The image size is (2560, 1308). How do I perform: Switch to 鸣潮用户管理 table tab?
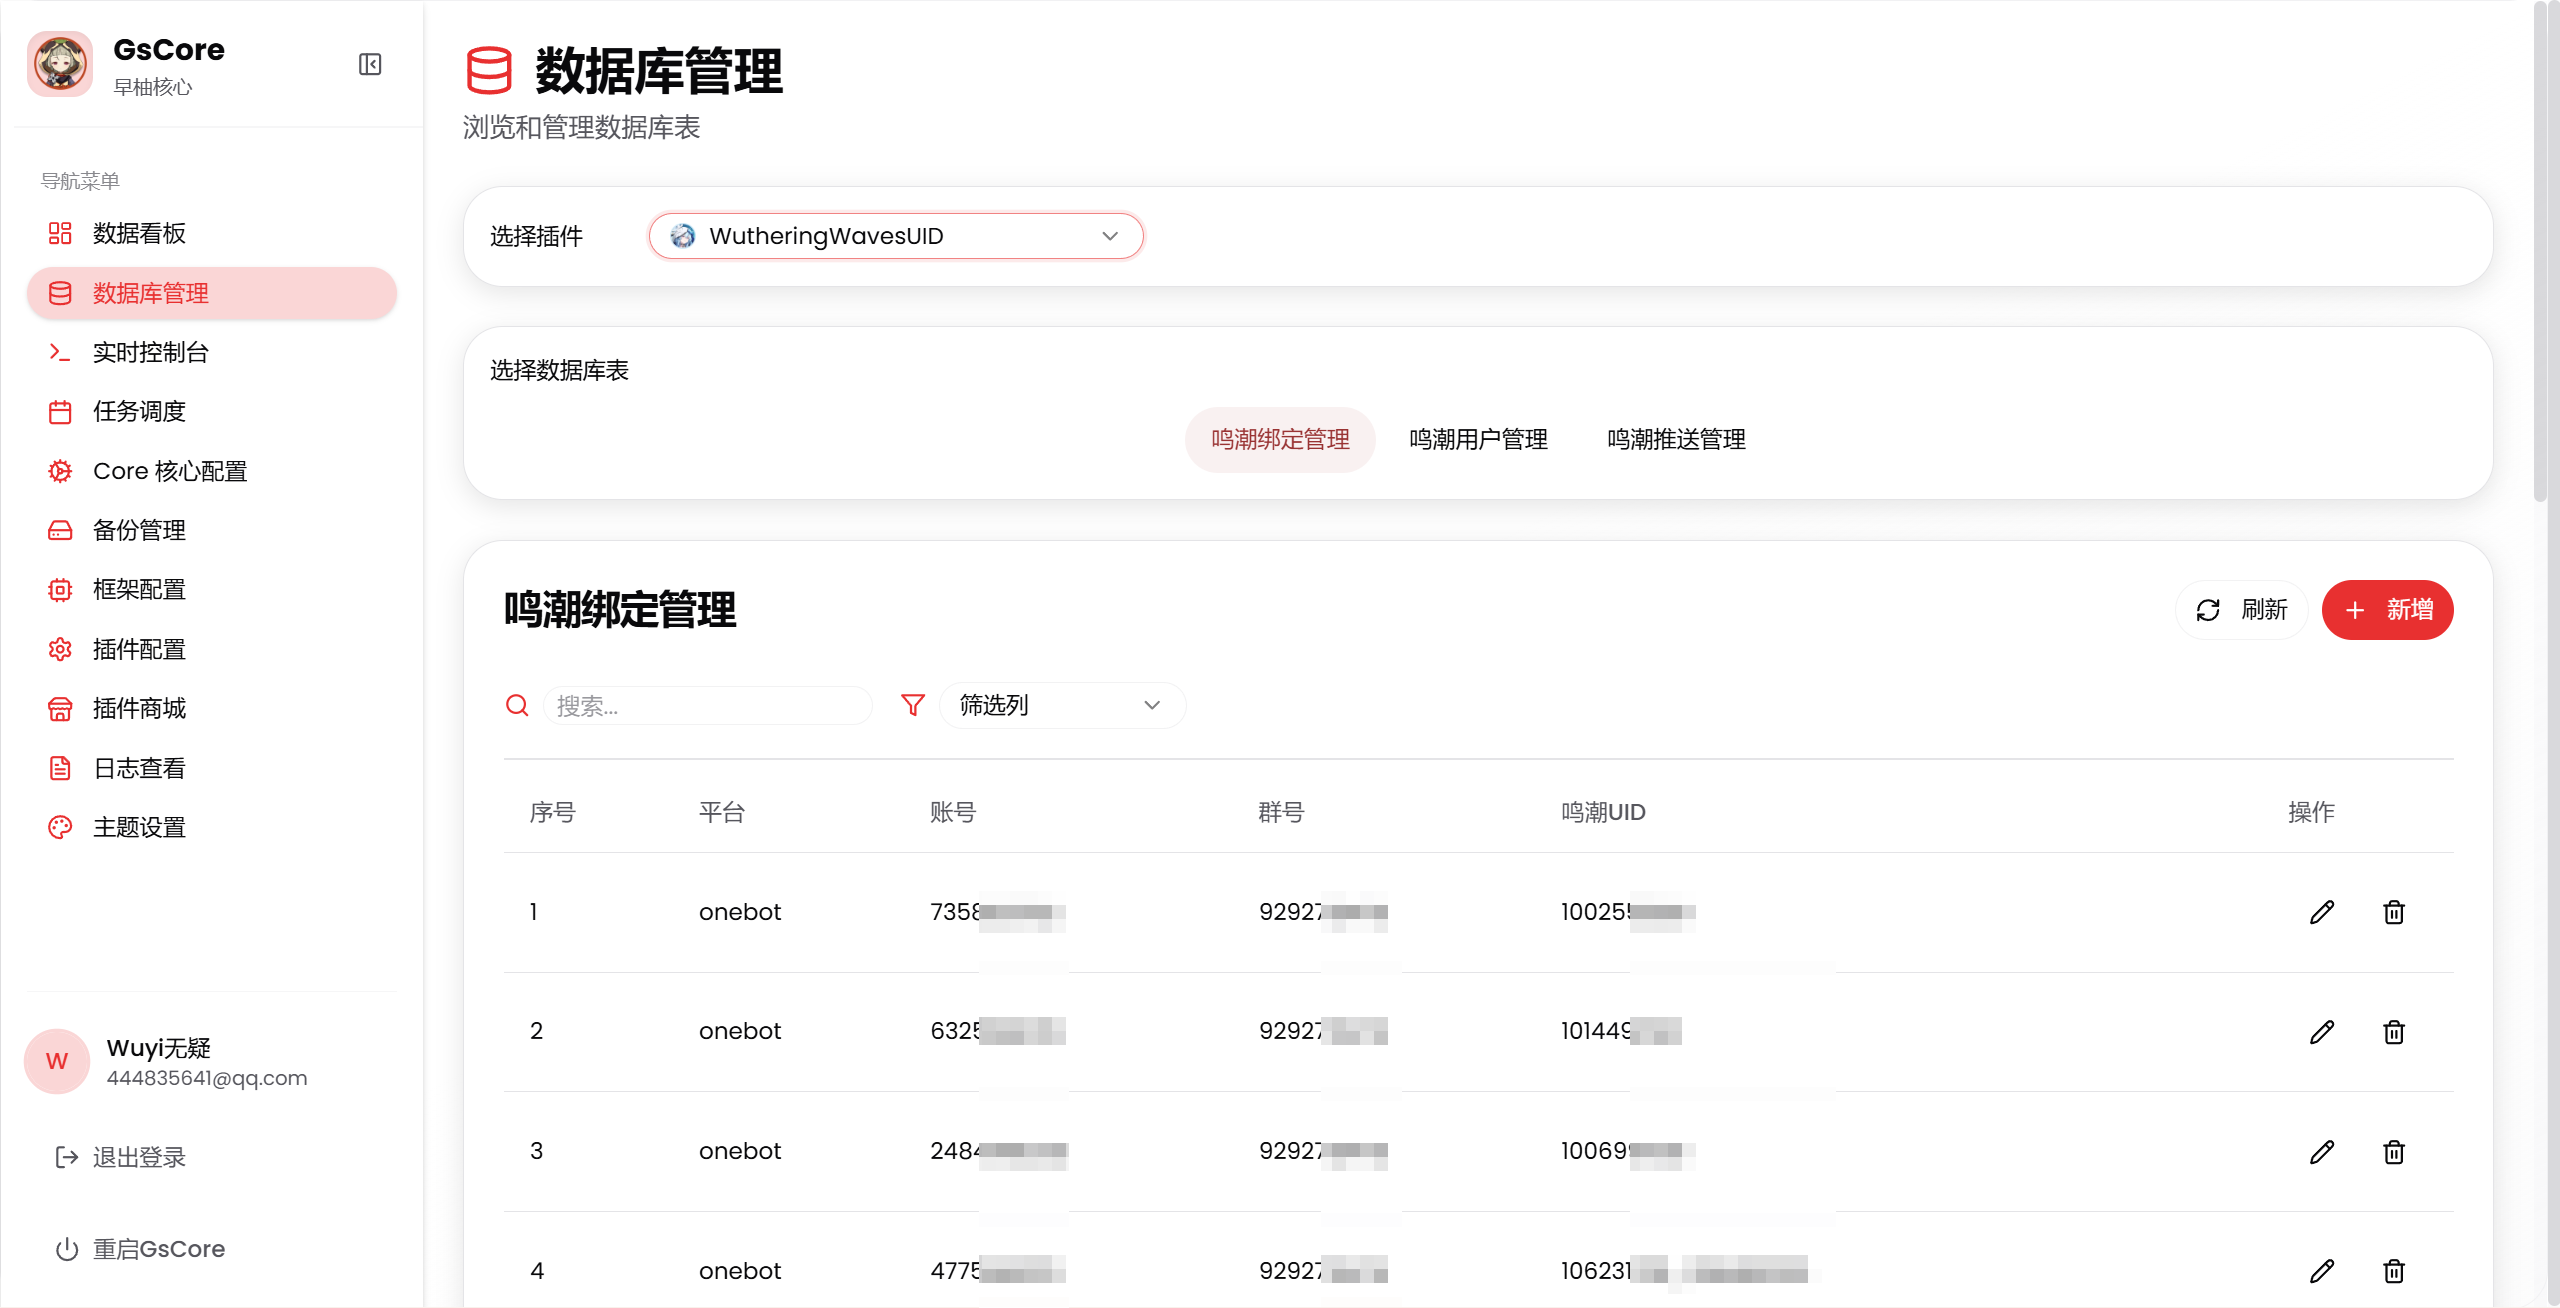pos(1478,439)
